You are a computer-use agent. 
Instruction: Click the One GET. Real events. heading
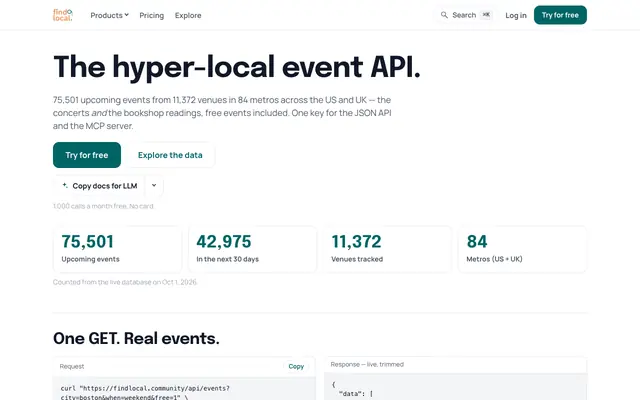136,338
